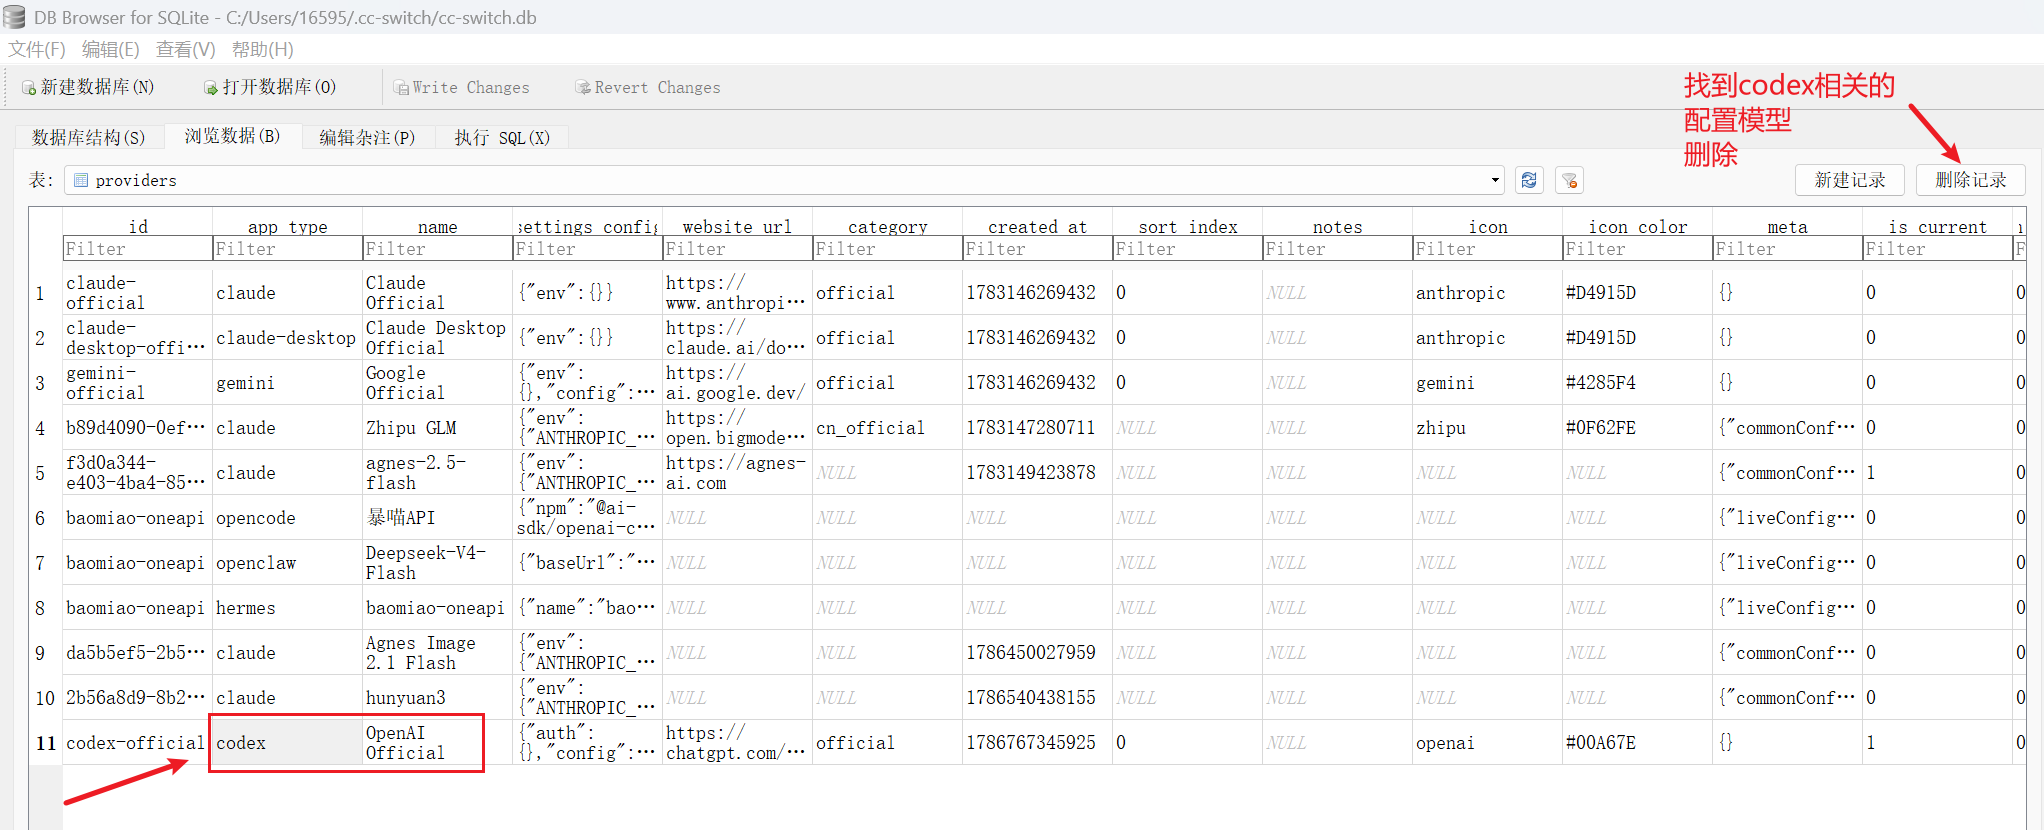This screenshot has height=830, width=2044.
Task: Click the Open Database toolbar button
Action: pos(270,87)
